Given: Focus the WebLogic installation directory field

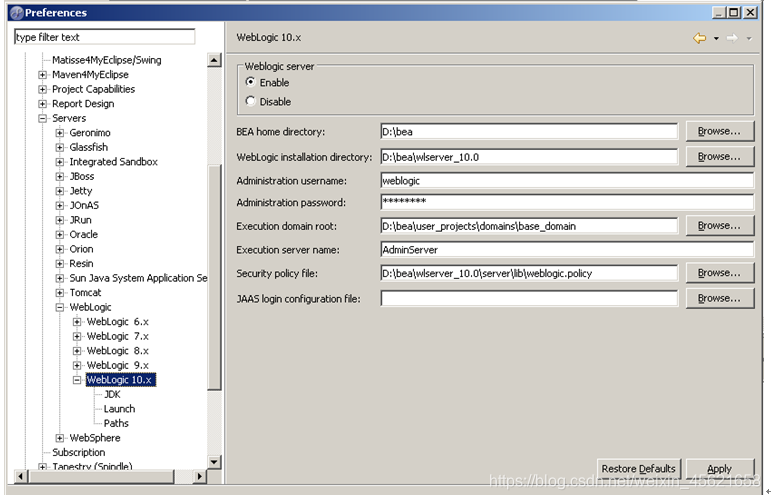Looking at the screenshot, I should (529, 157).
